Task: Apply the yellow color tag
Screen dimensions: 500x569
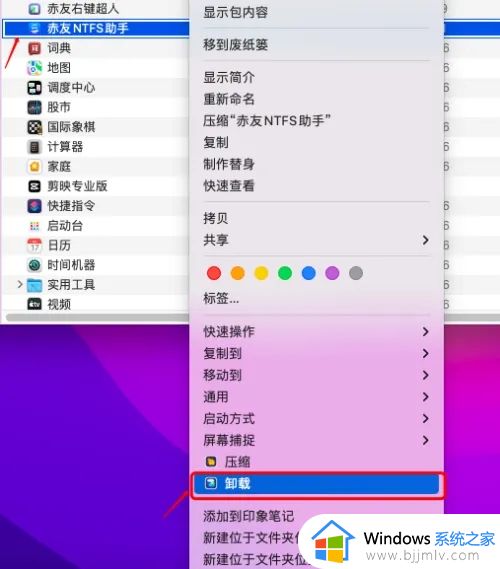Action: click(x=261, y=273)
